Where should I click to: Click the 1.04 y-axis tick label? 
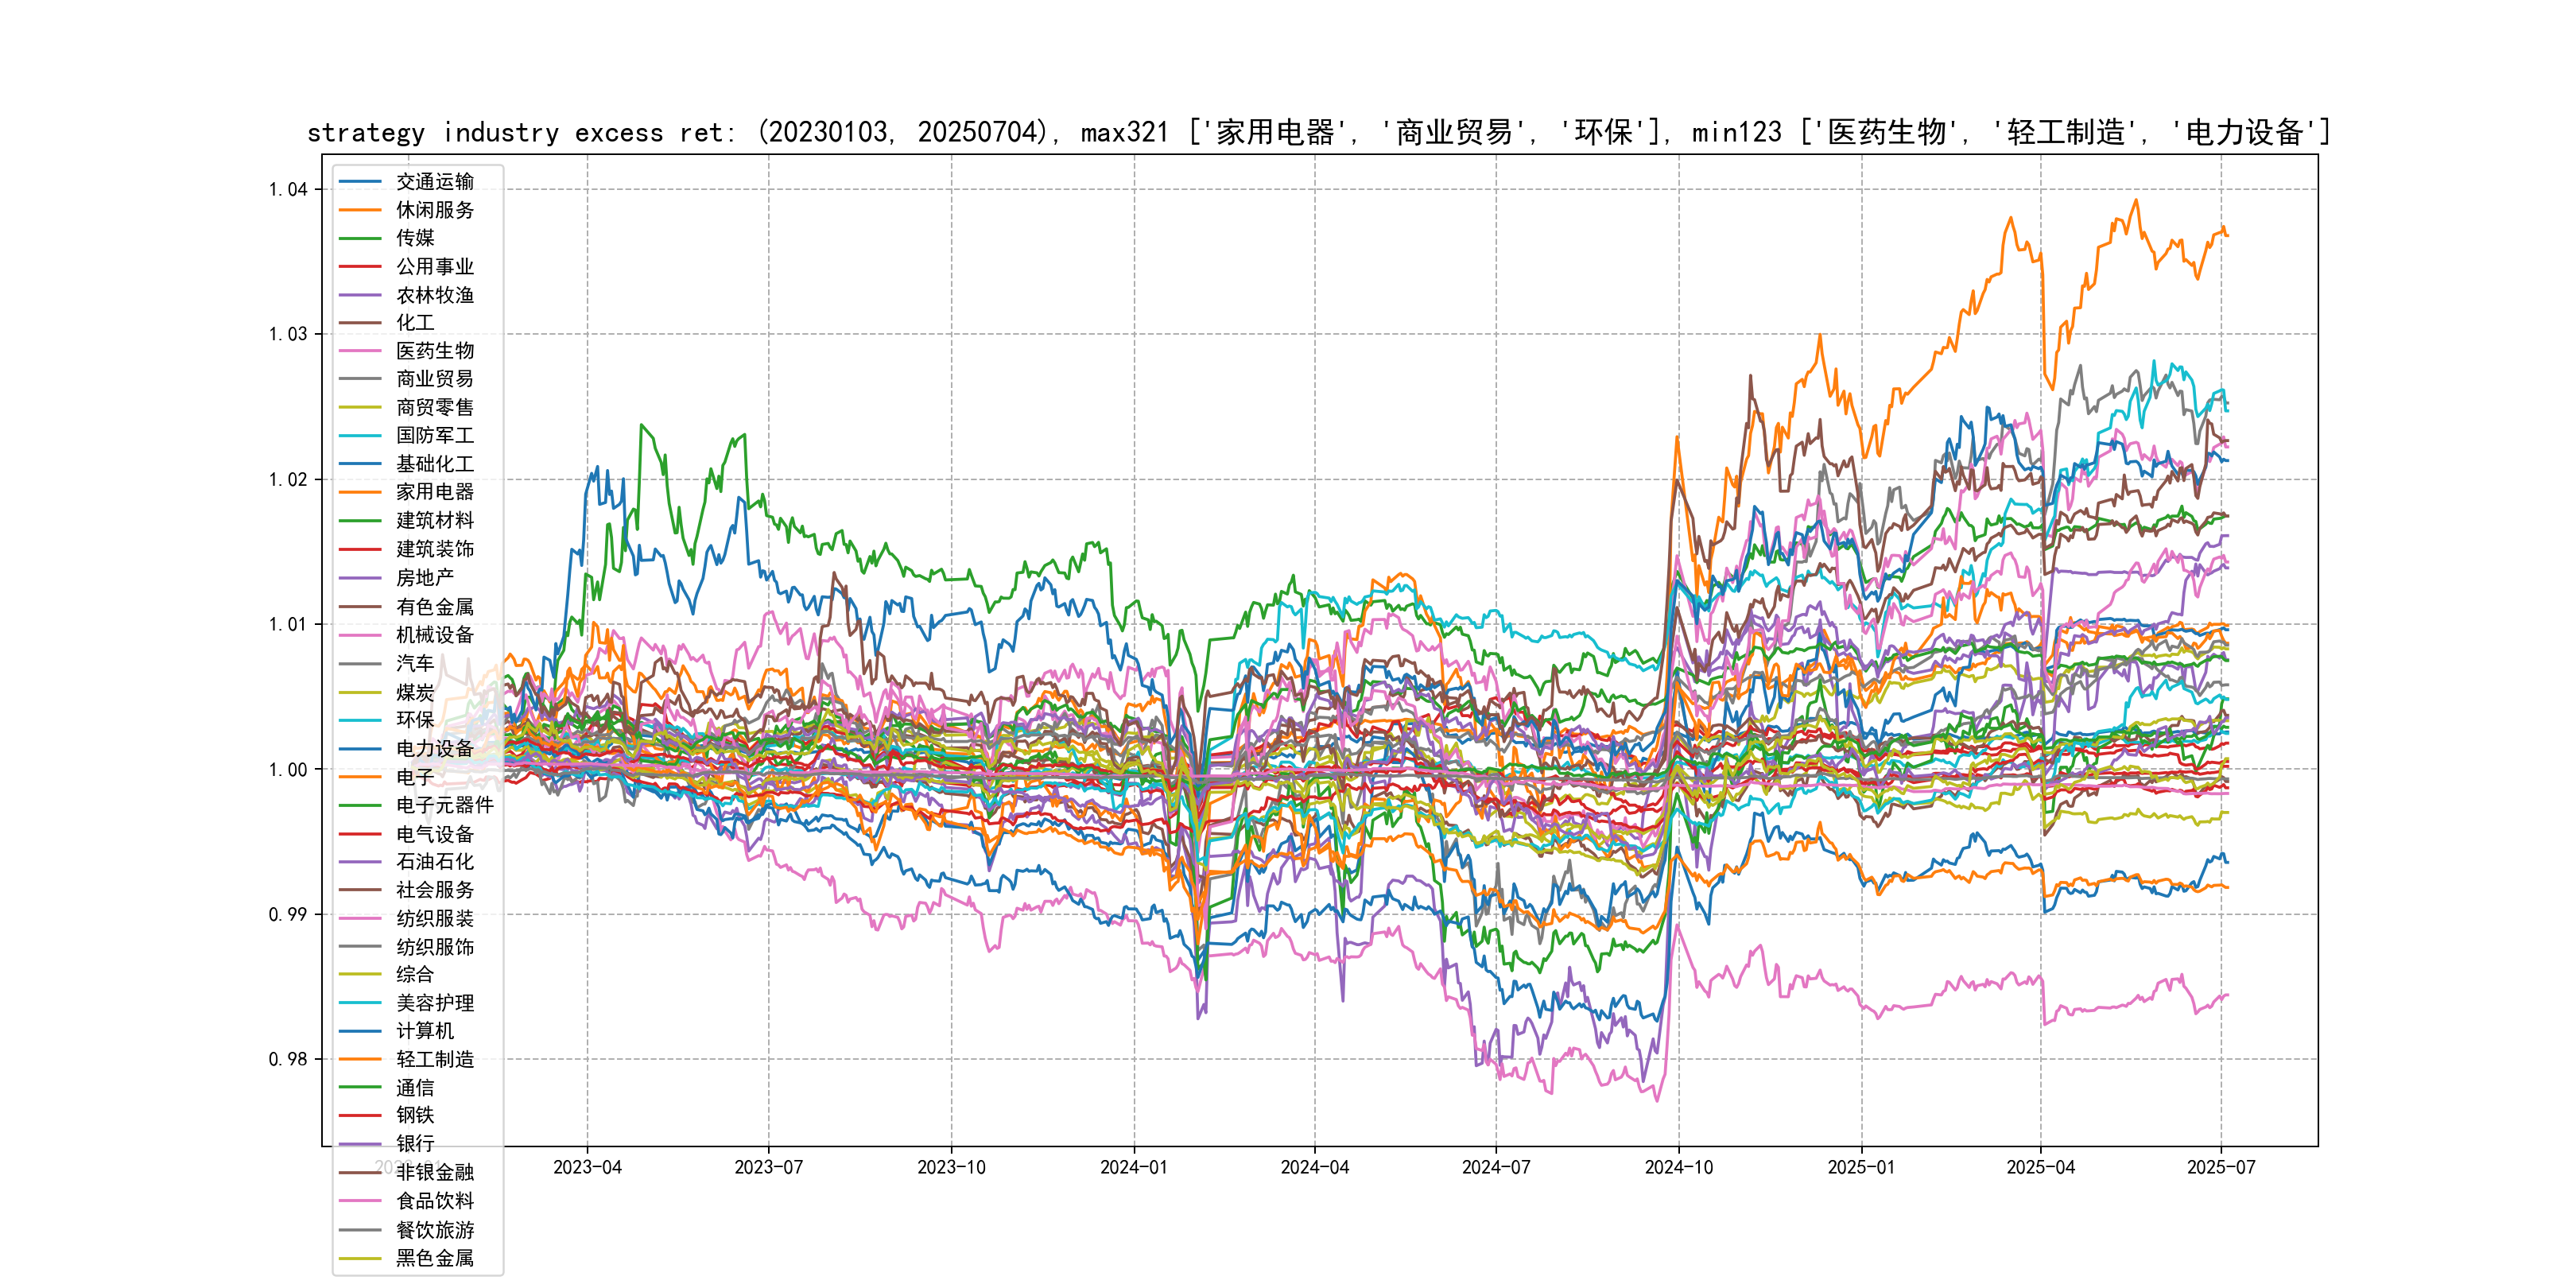coord(288,190)
